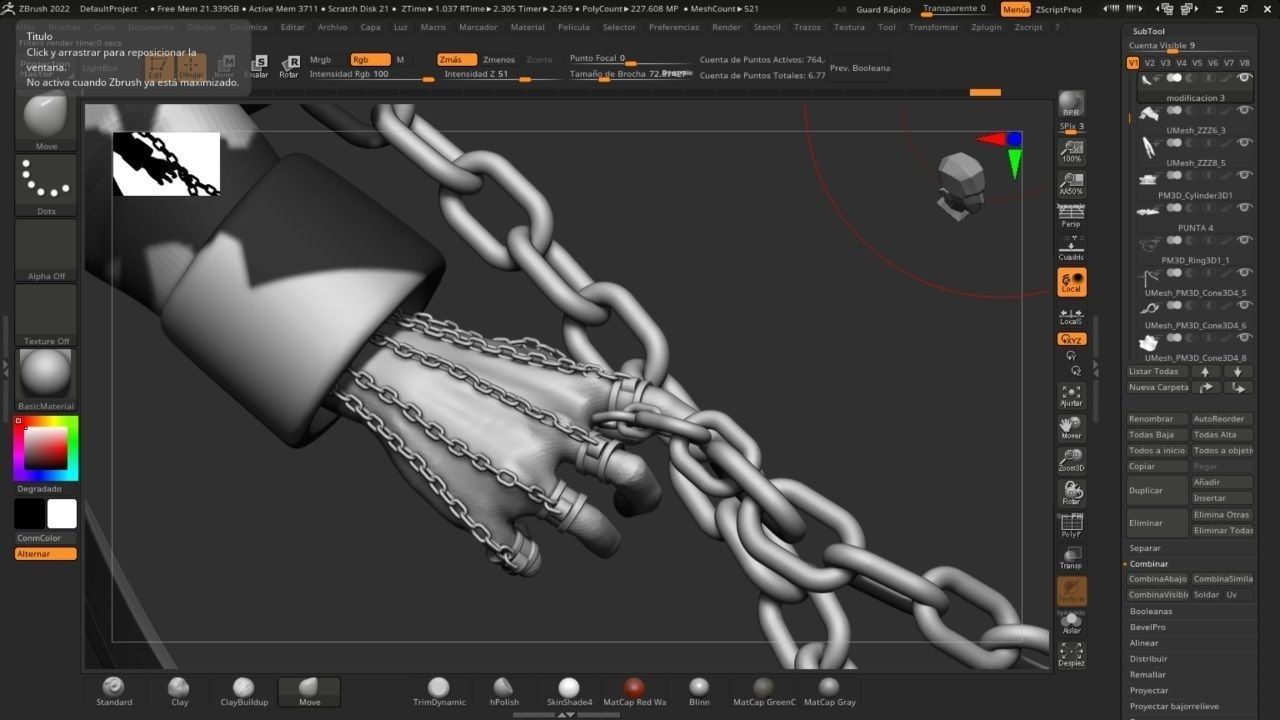Toggle the Persp perspective icon
The image size is (1280, 720).
[x=1071, y=215]
